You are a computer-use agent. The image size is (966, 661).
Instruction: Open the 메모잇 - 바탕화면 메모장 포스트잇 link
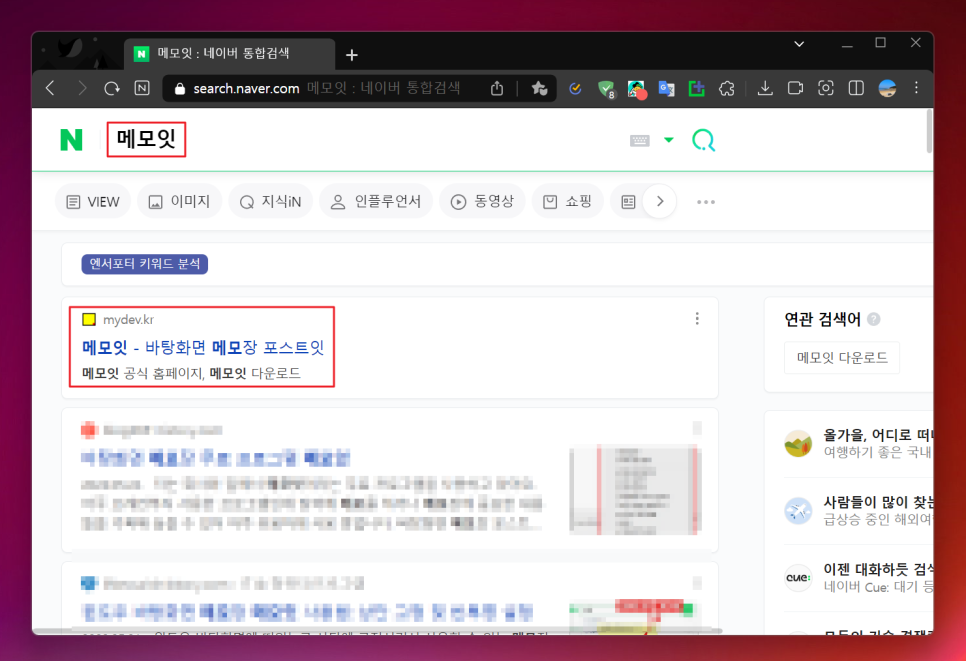(x=203, y=347)
